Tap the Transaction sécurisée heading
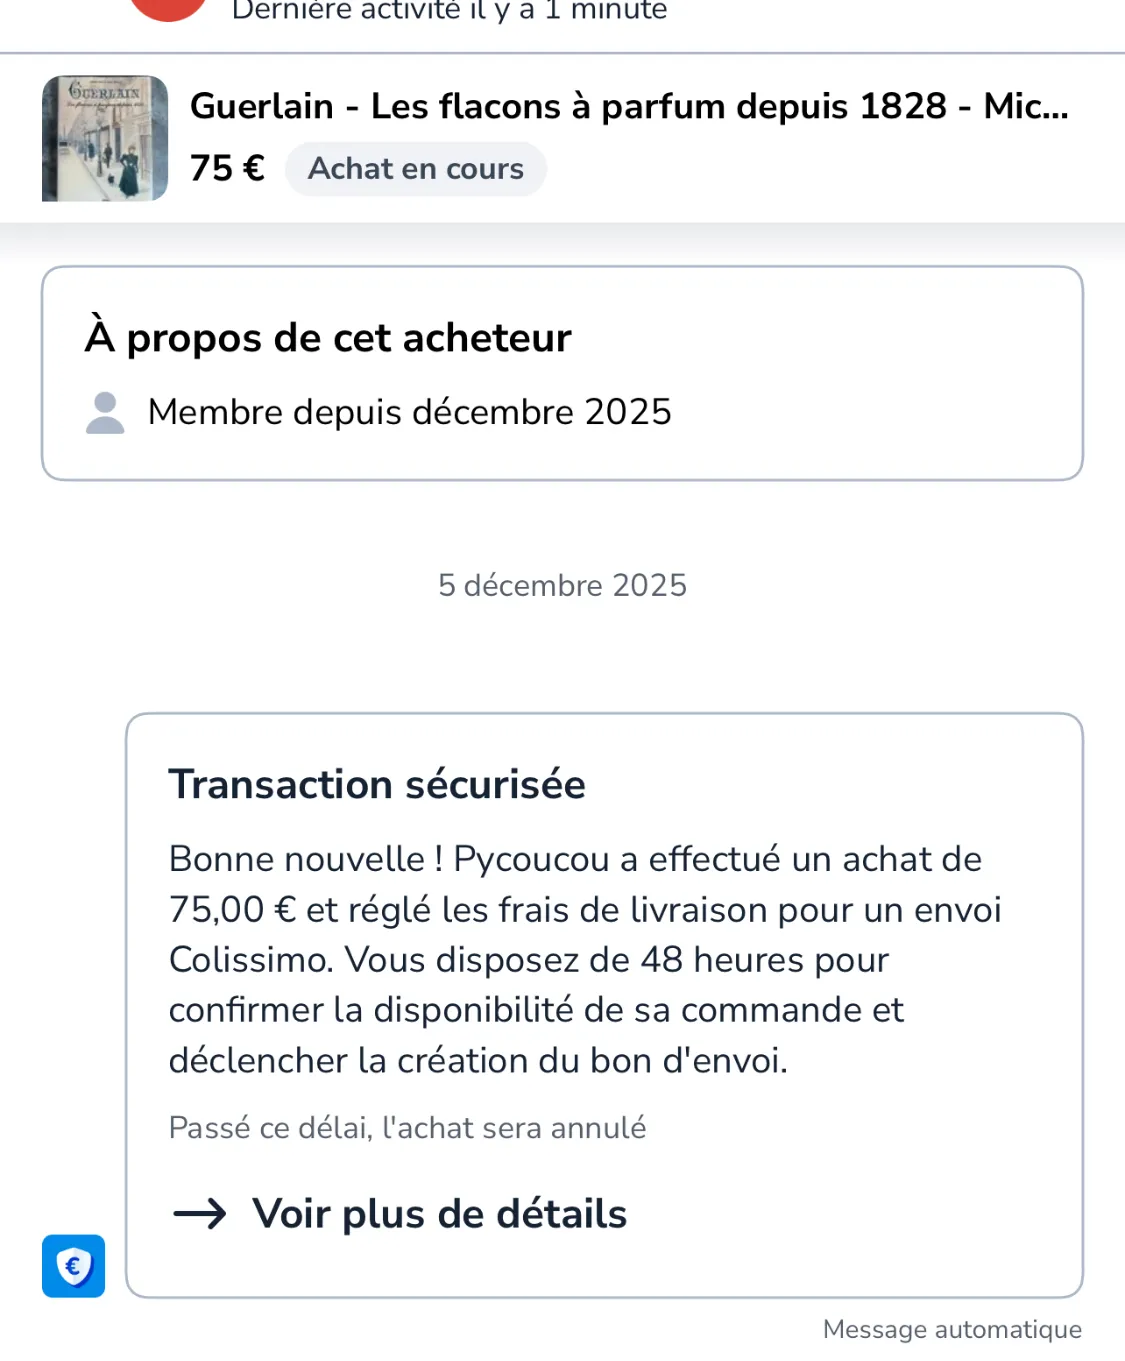Screen dimensions: 1125x1361 click(377, 784)
